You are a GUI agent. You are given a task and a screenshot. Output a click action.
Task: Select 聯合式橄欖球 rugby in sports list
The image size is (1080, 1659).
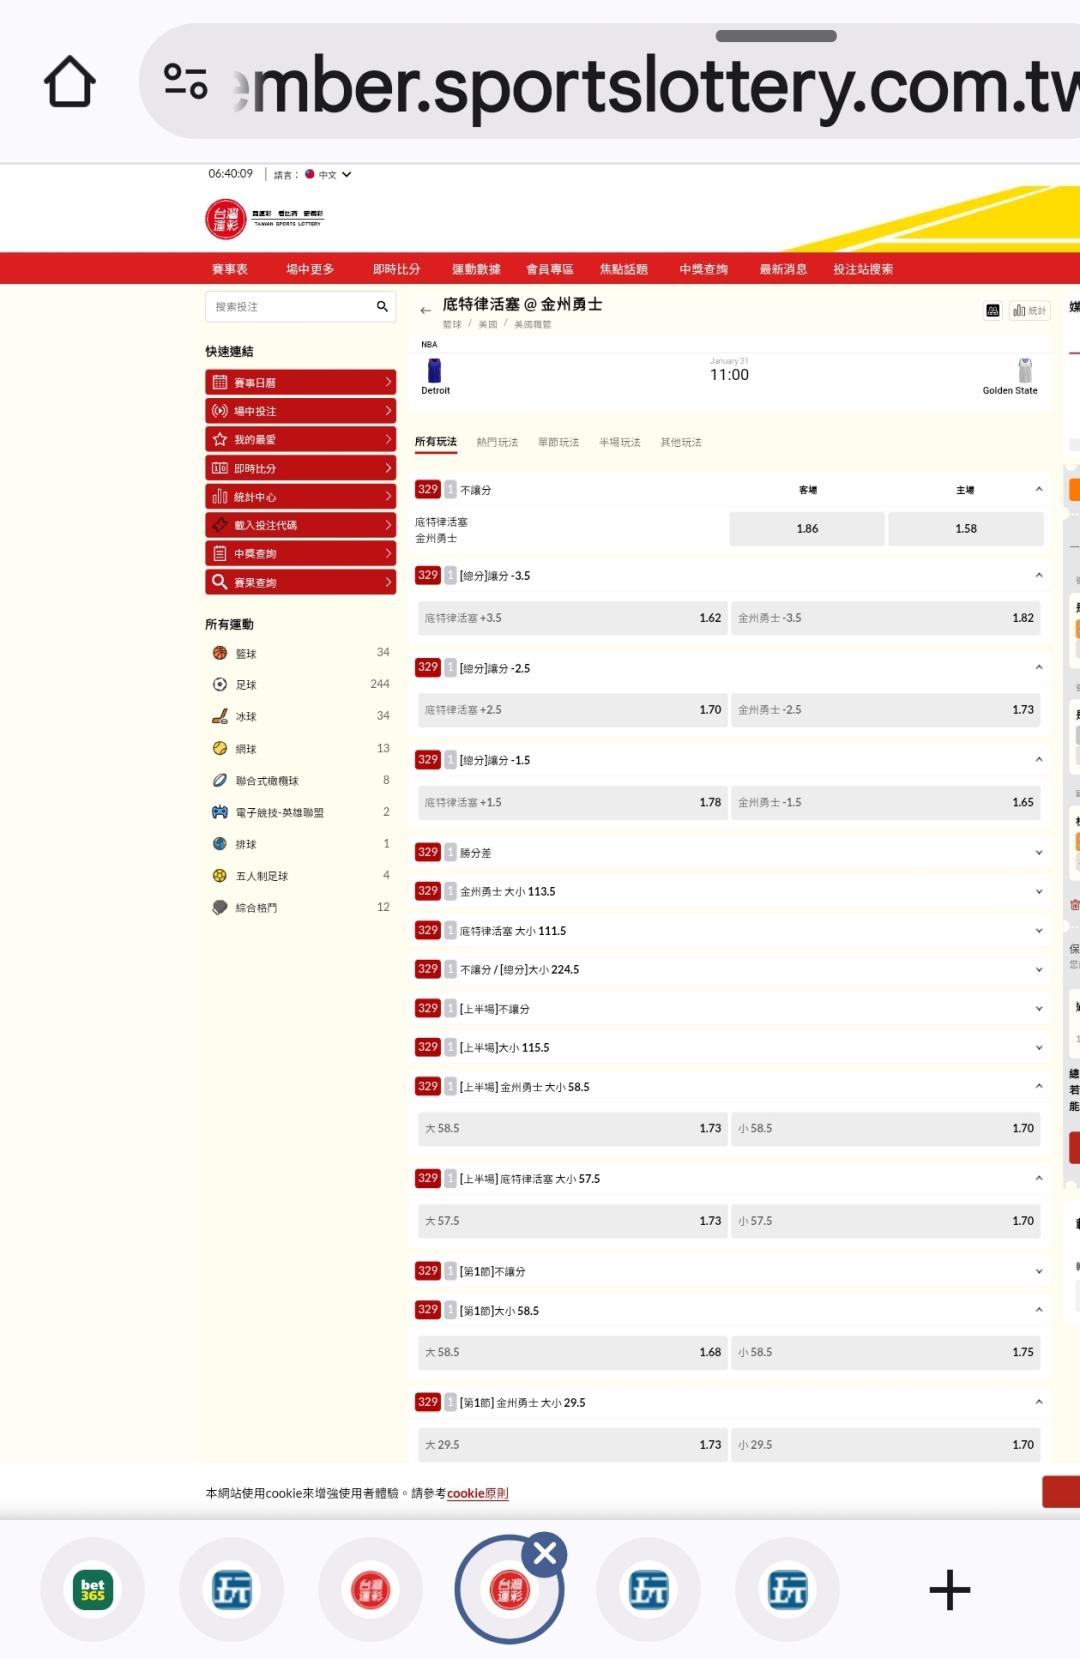300,781
